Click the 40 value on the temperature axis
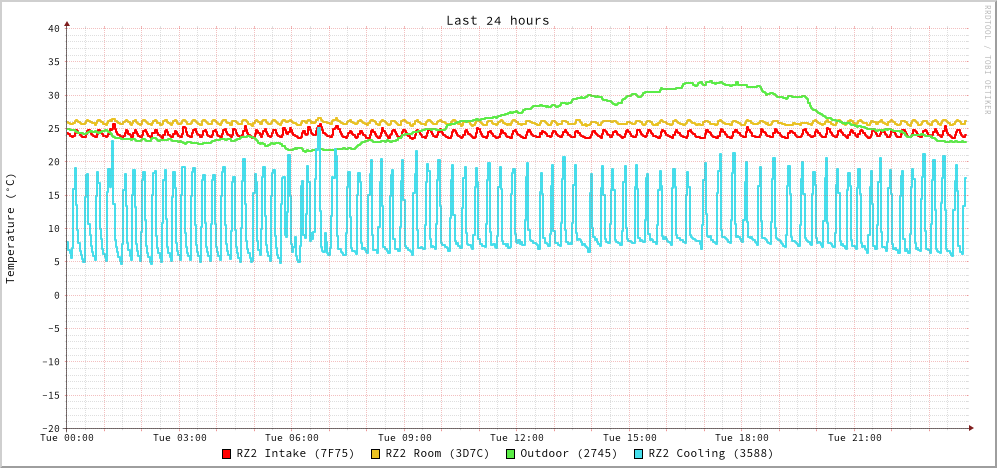The height and width of the screenshot is (468, 997). click(53, 28)
